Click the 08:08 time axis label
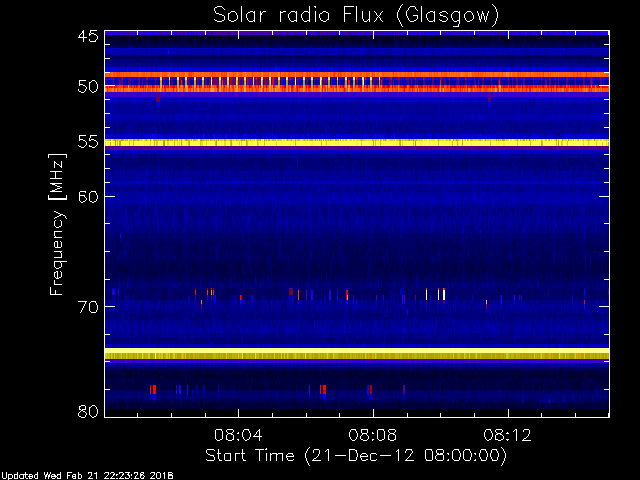The image size is (640, 480). click(373, 435)
